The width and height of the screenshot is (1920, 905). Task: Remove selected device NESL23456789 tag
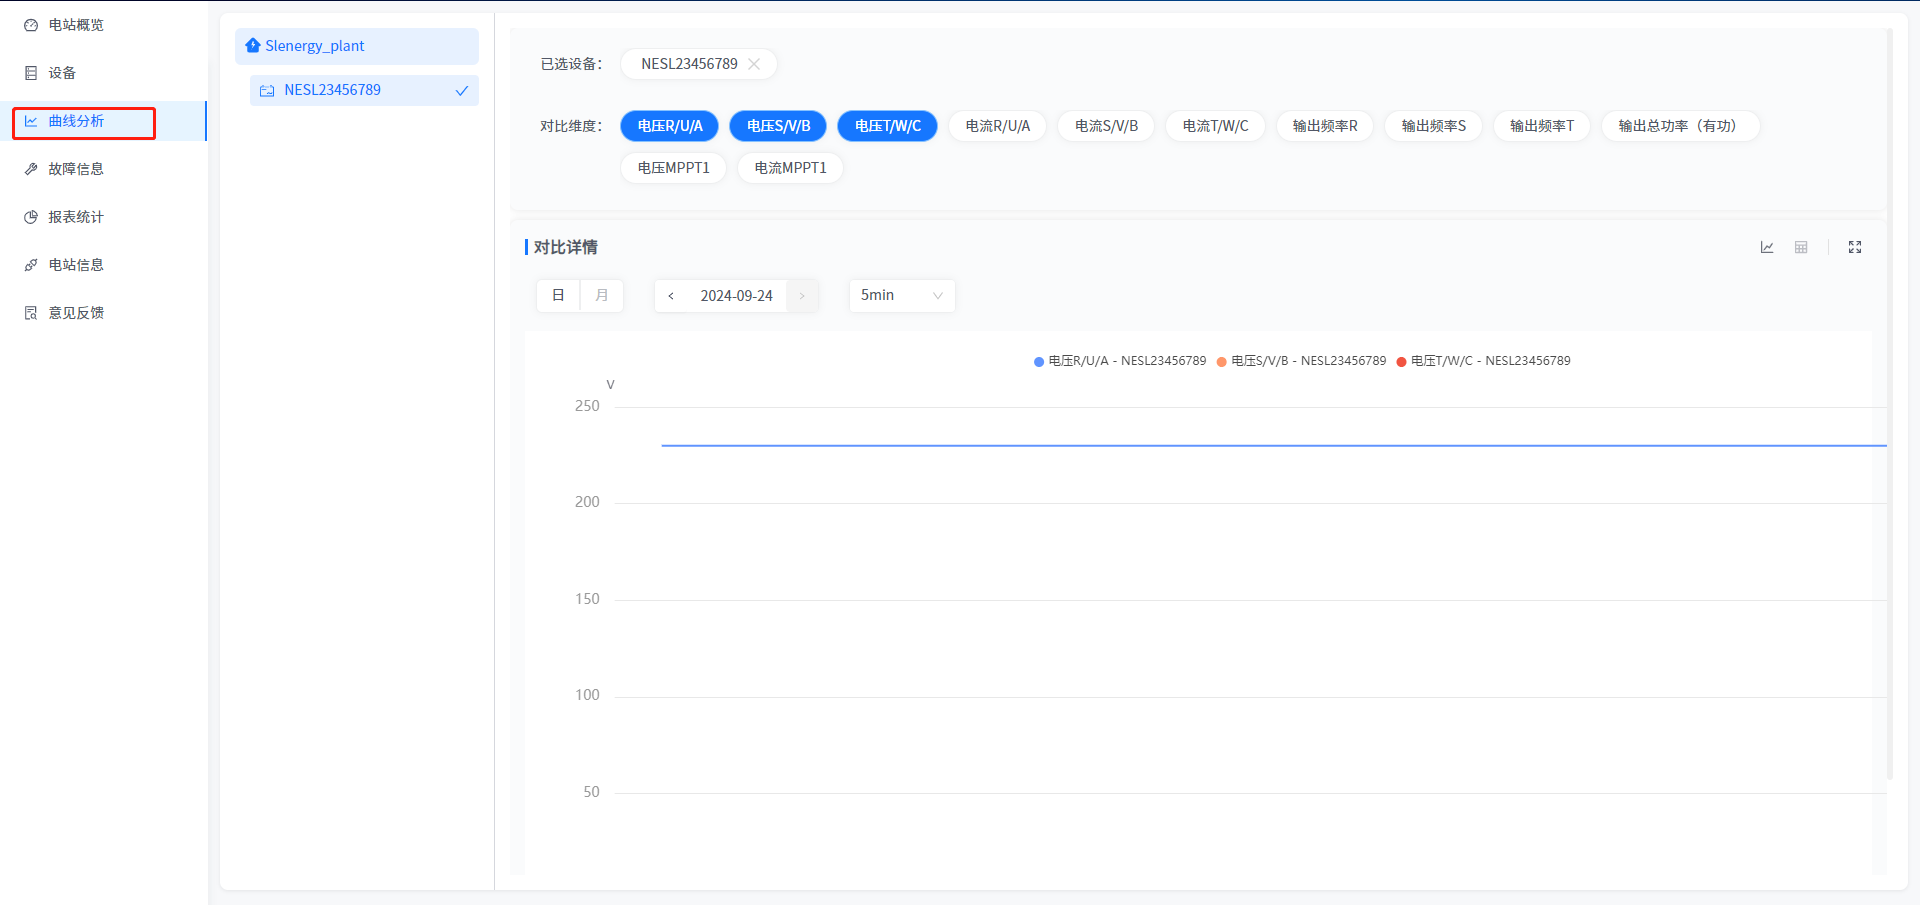754,64
